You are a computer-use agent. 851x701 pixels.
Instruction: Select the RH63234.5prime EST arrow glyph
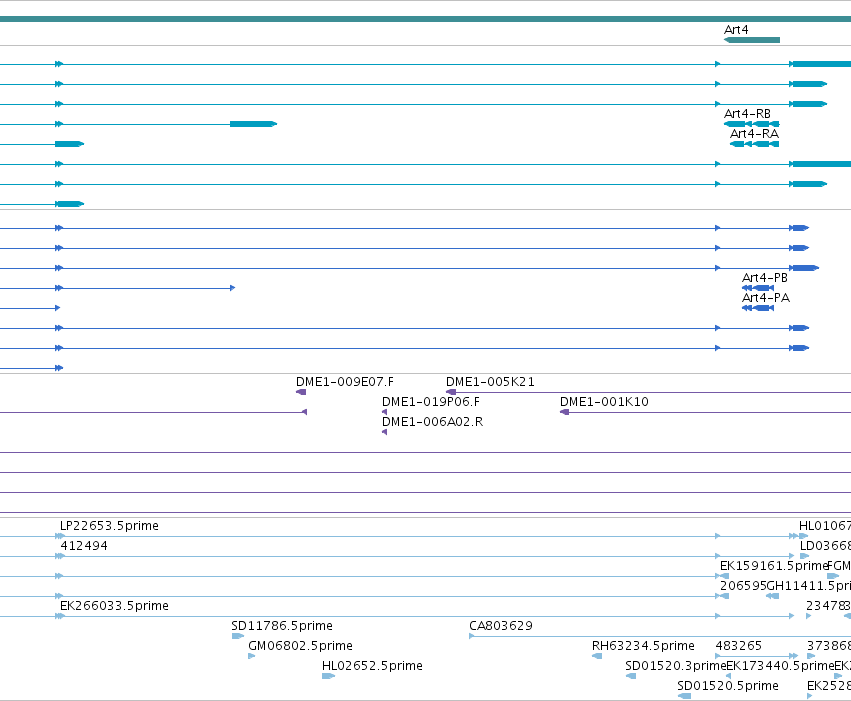(597, 656)
